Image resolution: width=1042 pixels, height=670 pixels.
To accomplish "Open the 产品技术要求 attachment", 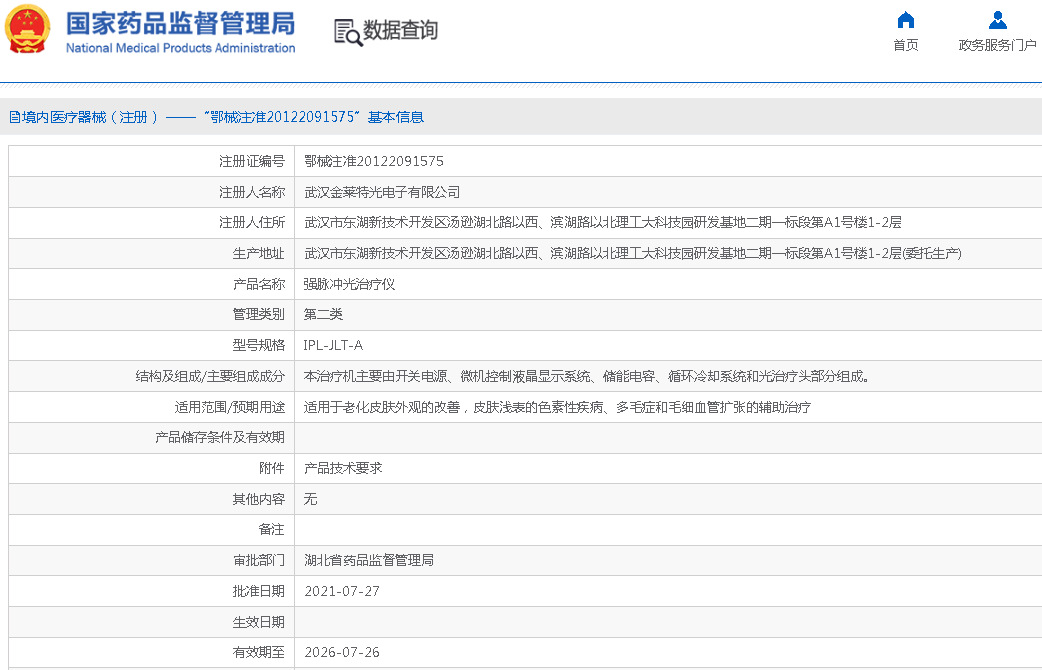I will pos(343,468).
